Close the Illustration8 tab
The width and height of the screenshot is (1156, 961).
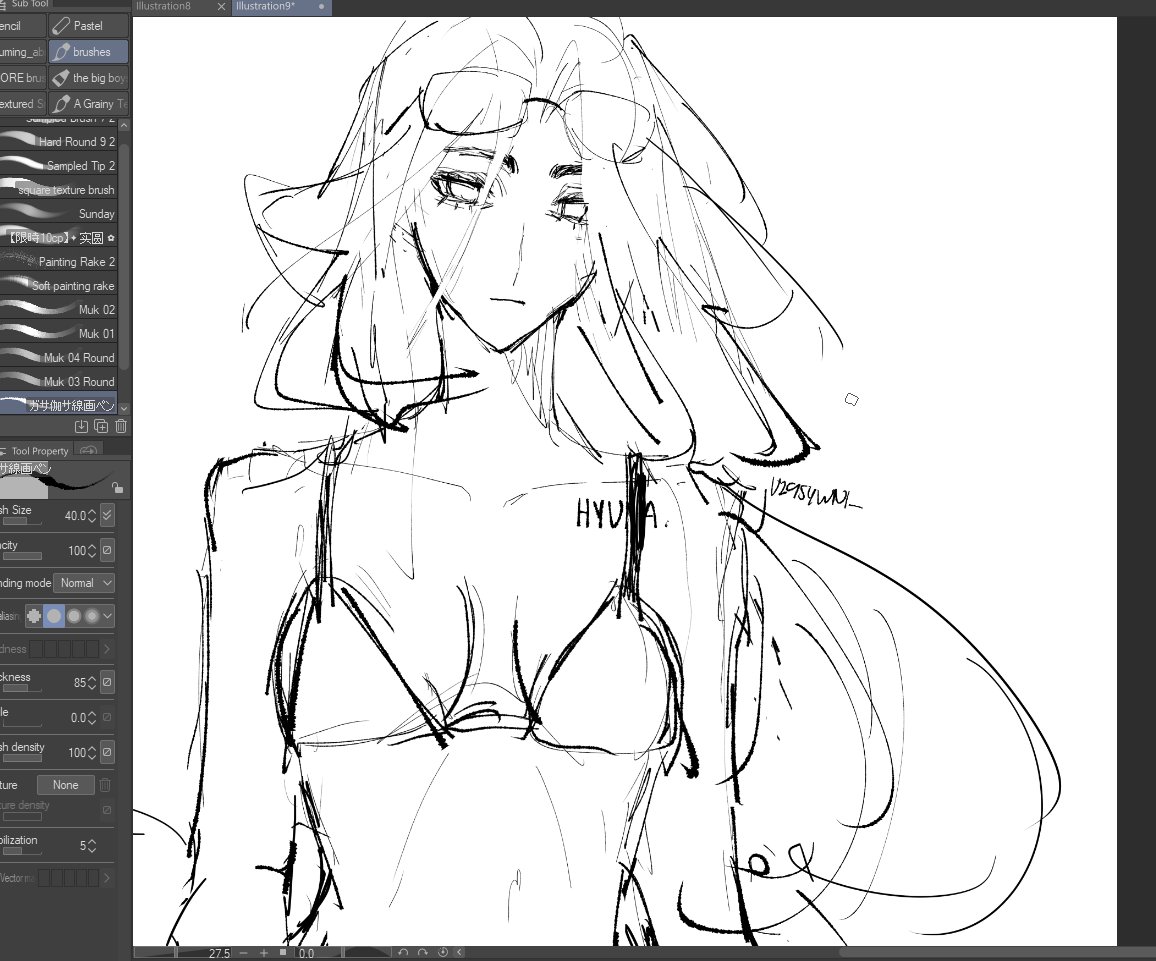pos(221,7)
